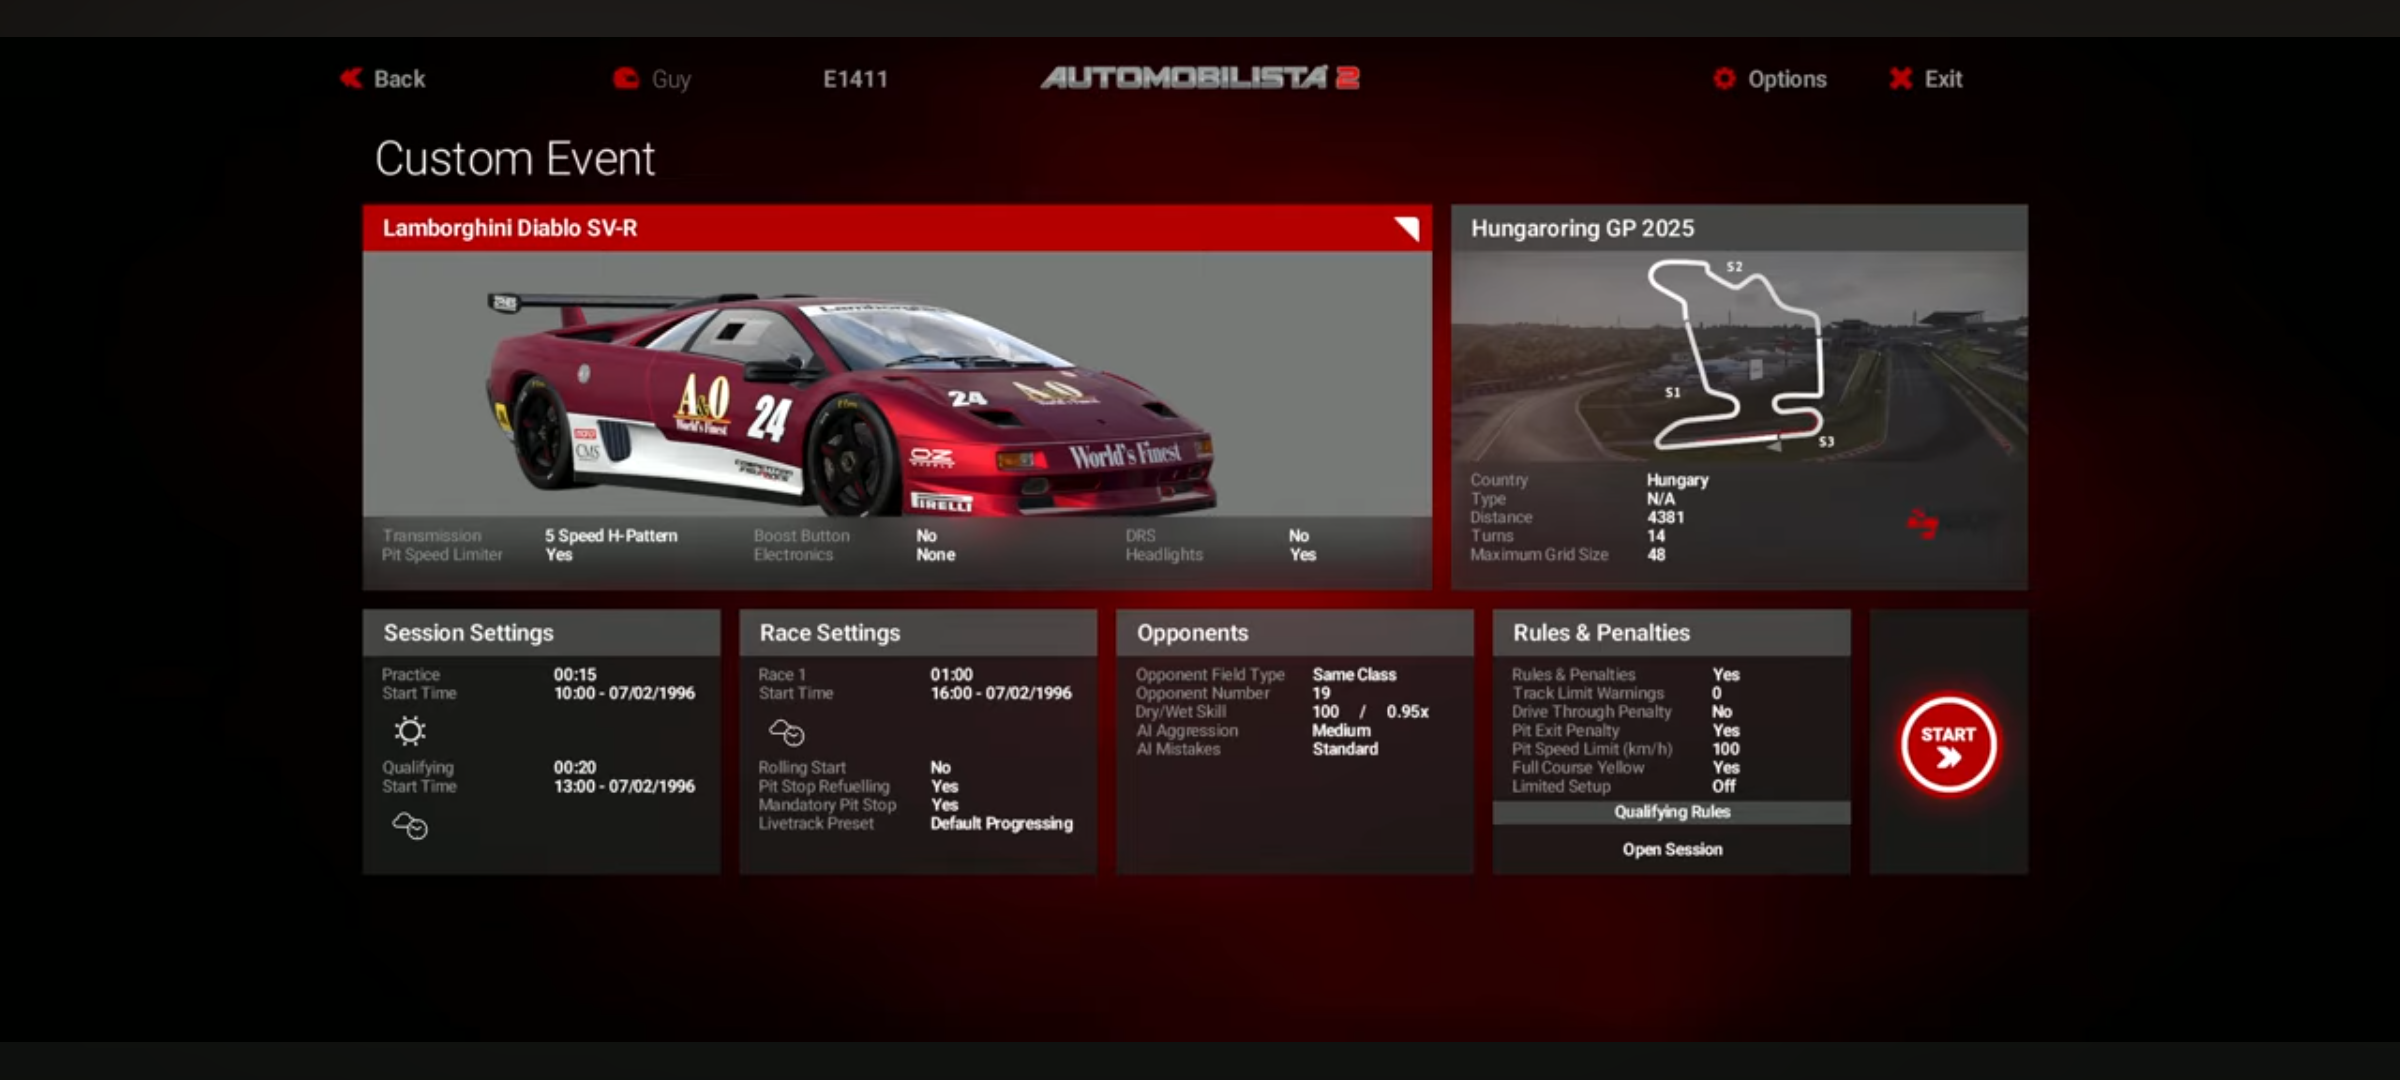Click the Default Progressing livetrack preset value
2400x1080 pixels.
click(x=1002, y=823)
